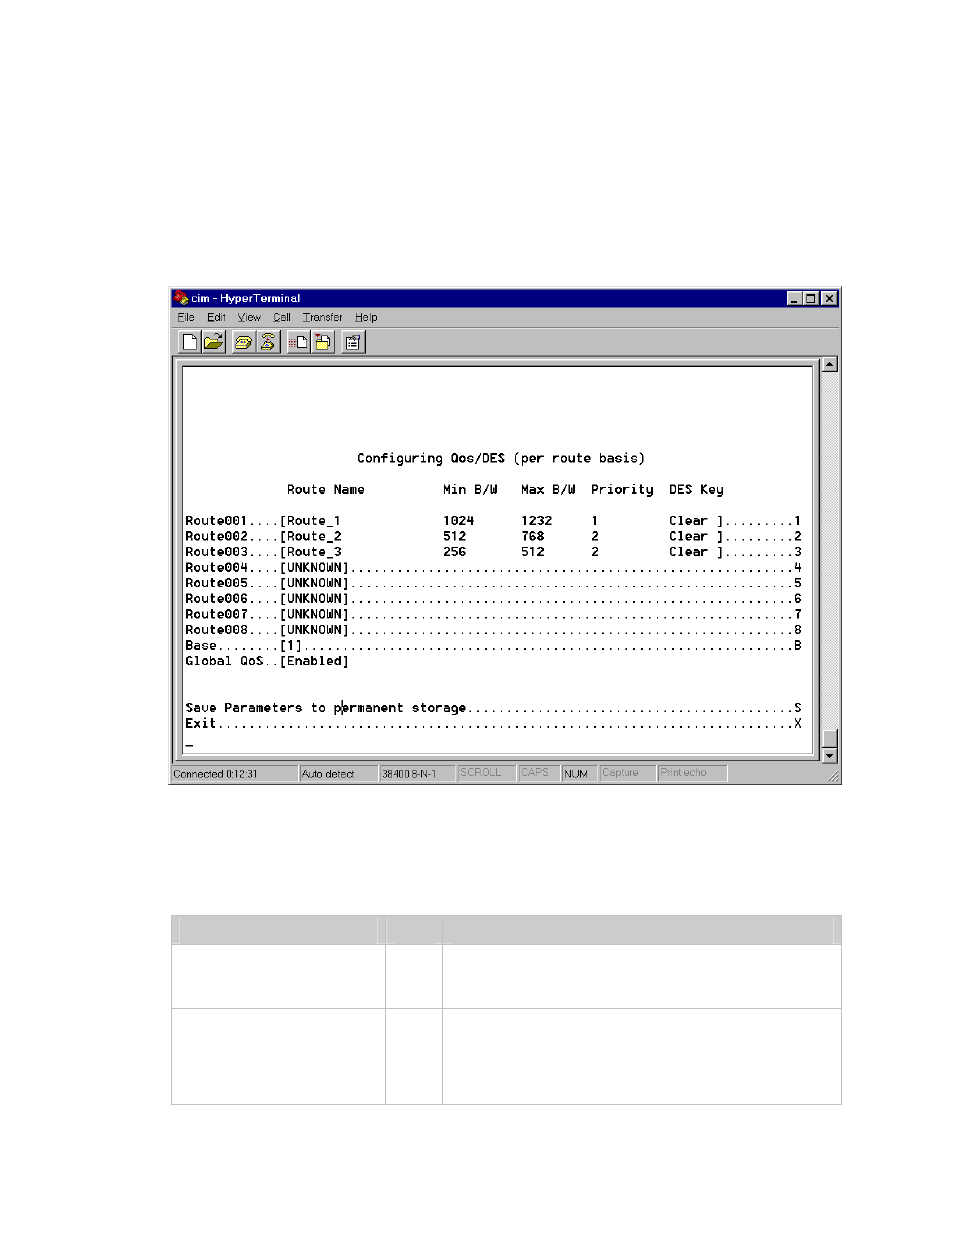Click the vertical scrollbar thumb
The width and height of the screenshot is (954, 1235).
[829, 739]
